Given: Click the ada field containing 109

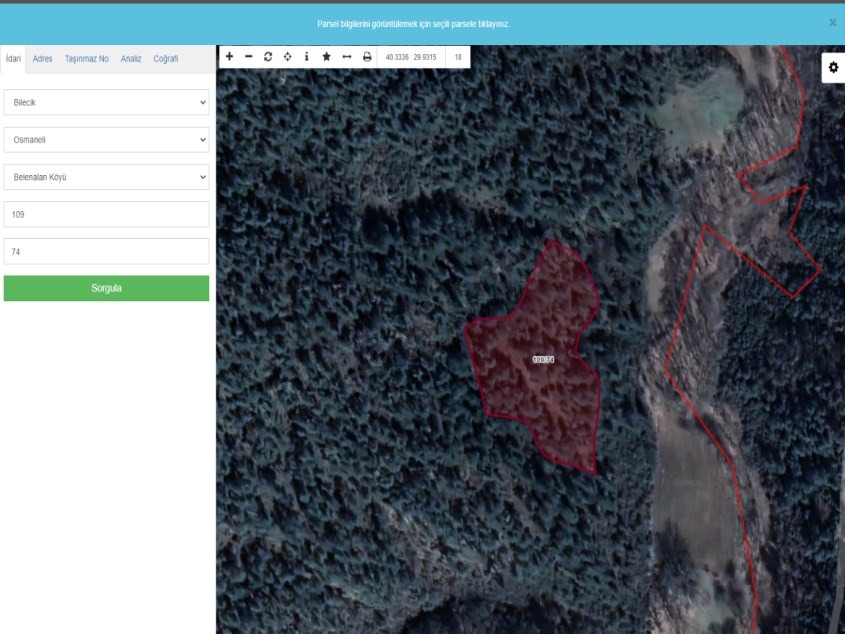Looking at the screenshot, I should pyautogui.click(x=106, y=214).
